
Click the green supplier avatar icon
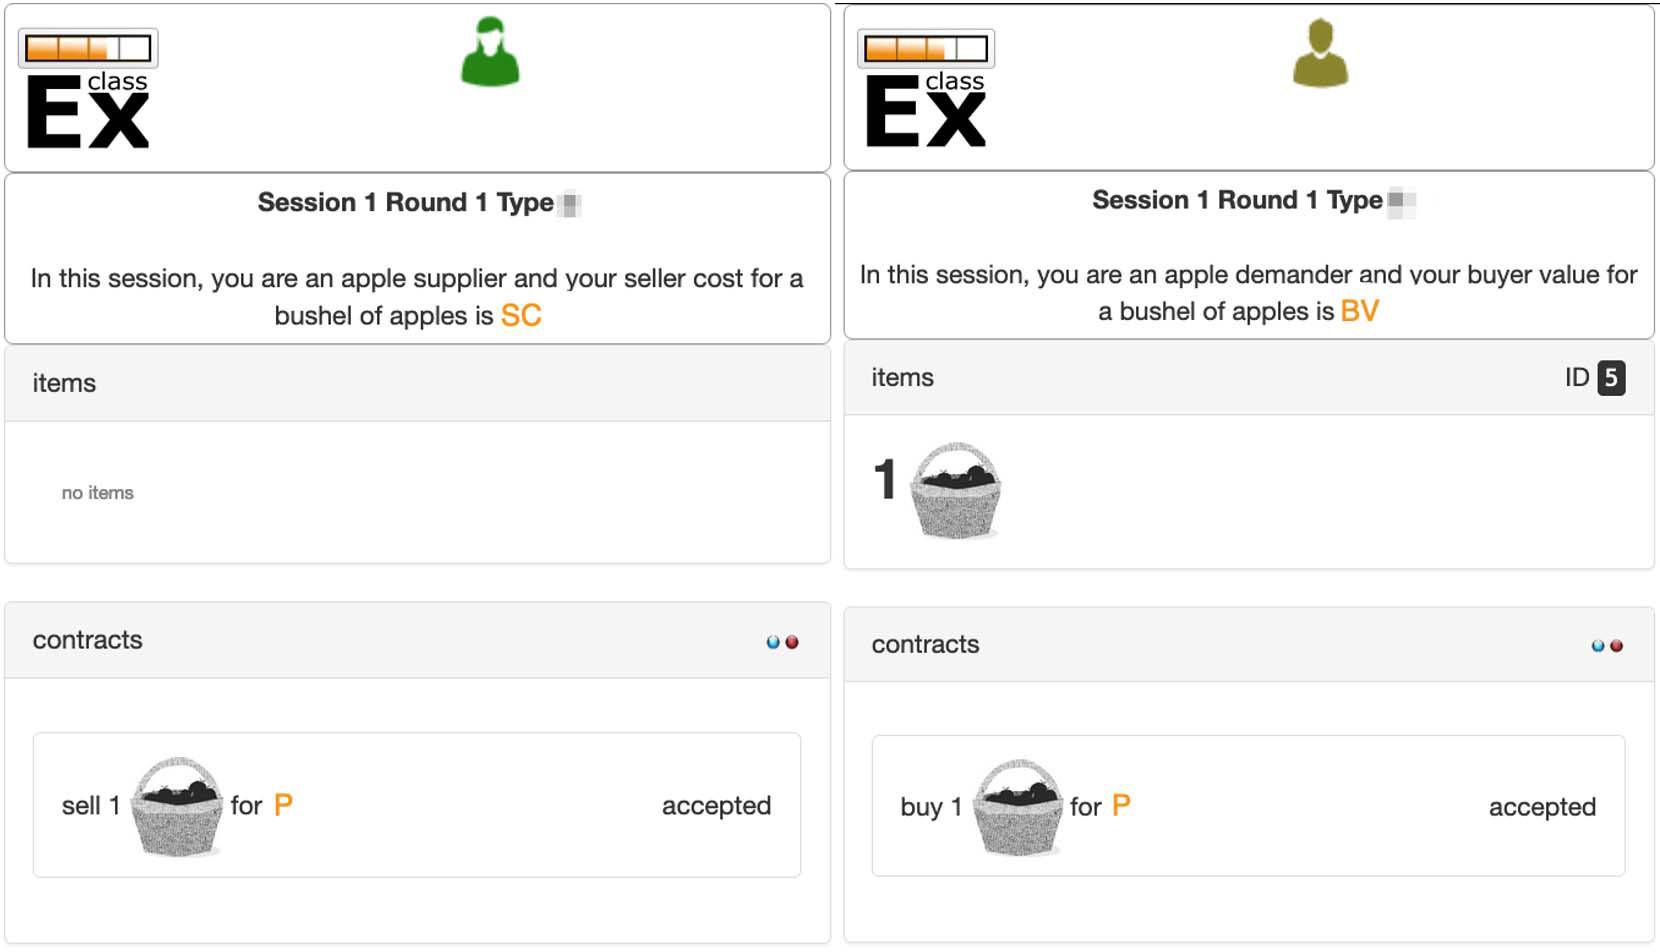coord(490,52)
